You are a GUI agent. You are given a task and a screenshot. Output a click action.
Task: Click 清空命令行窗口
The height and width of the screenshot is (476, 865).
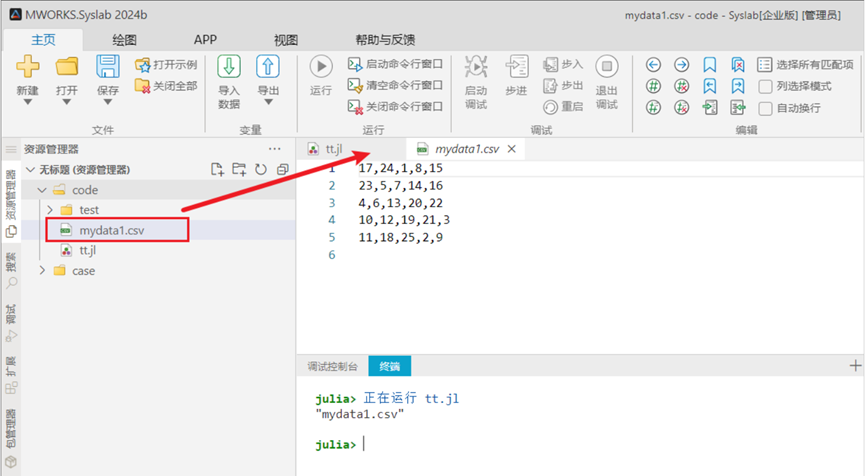(395, 85)
